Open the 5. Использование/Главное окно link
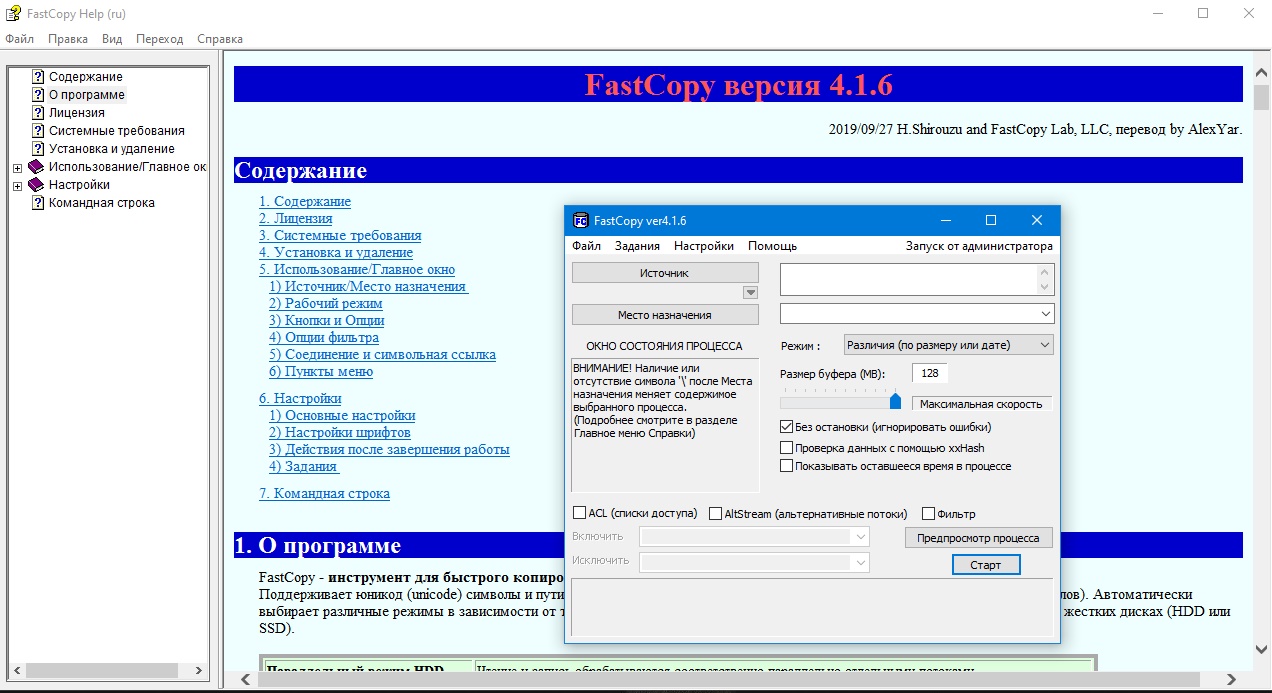Image resolution: width=1272 pixels, height=693 pixels. [357, 270]
